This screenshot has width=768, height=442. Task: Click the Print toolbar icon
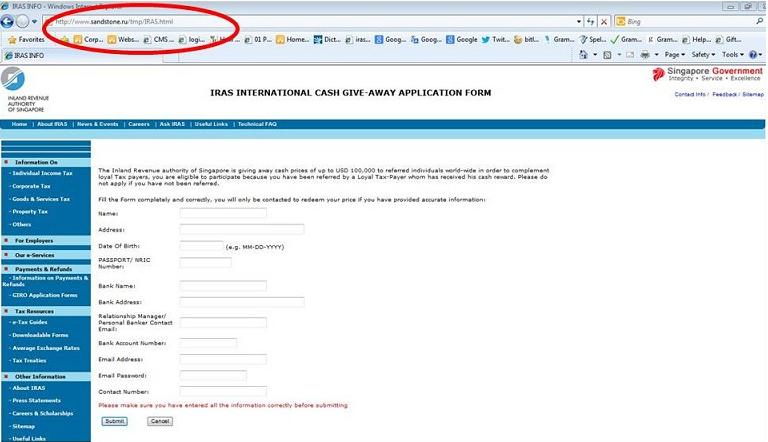(645, 55)
